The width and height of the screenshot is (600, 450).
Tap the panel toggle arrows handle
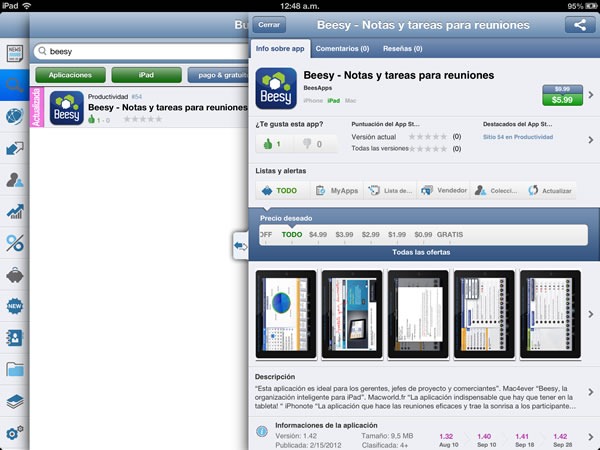coord(240,246)
